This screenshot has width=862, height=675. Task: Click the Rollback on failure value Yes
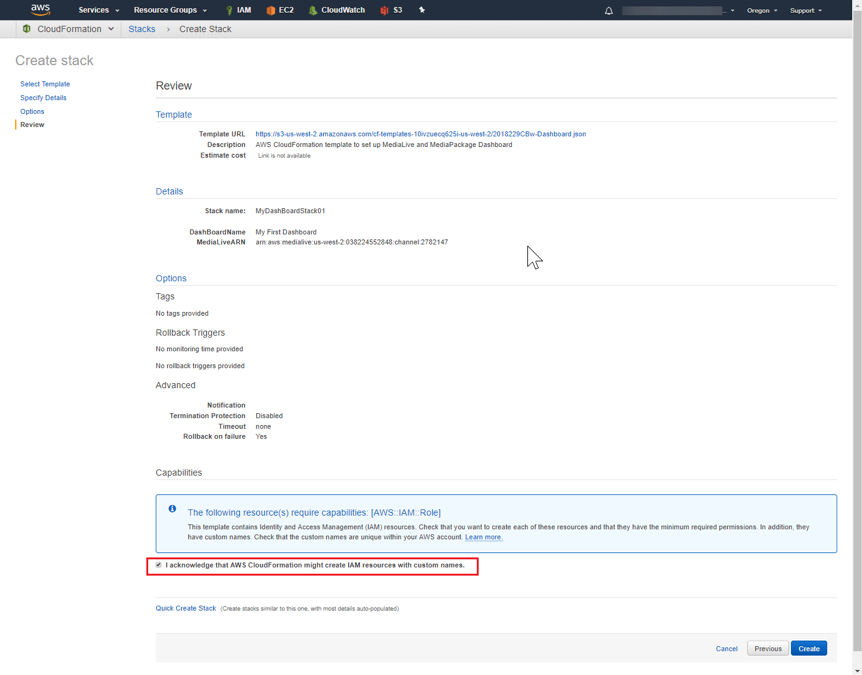pyautogui.click(x=261, y=436)
